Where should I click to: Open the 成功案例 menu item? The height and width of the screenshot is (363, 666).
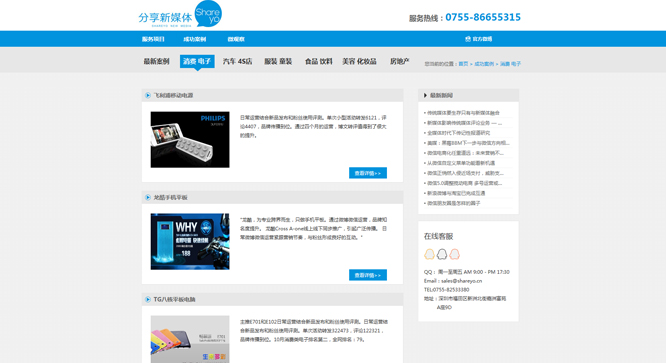click(x=195, y=39)
